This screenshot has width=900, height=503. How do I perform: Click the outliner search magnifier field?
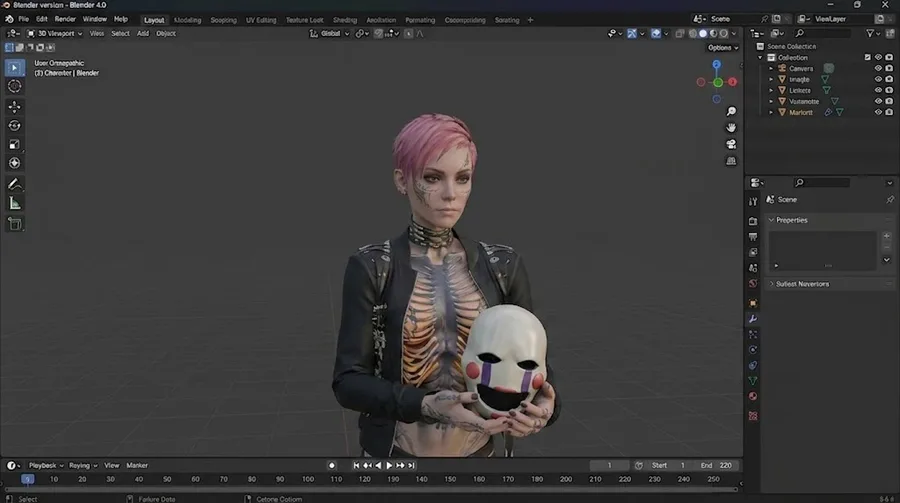pos(821,33)
